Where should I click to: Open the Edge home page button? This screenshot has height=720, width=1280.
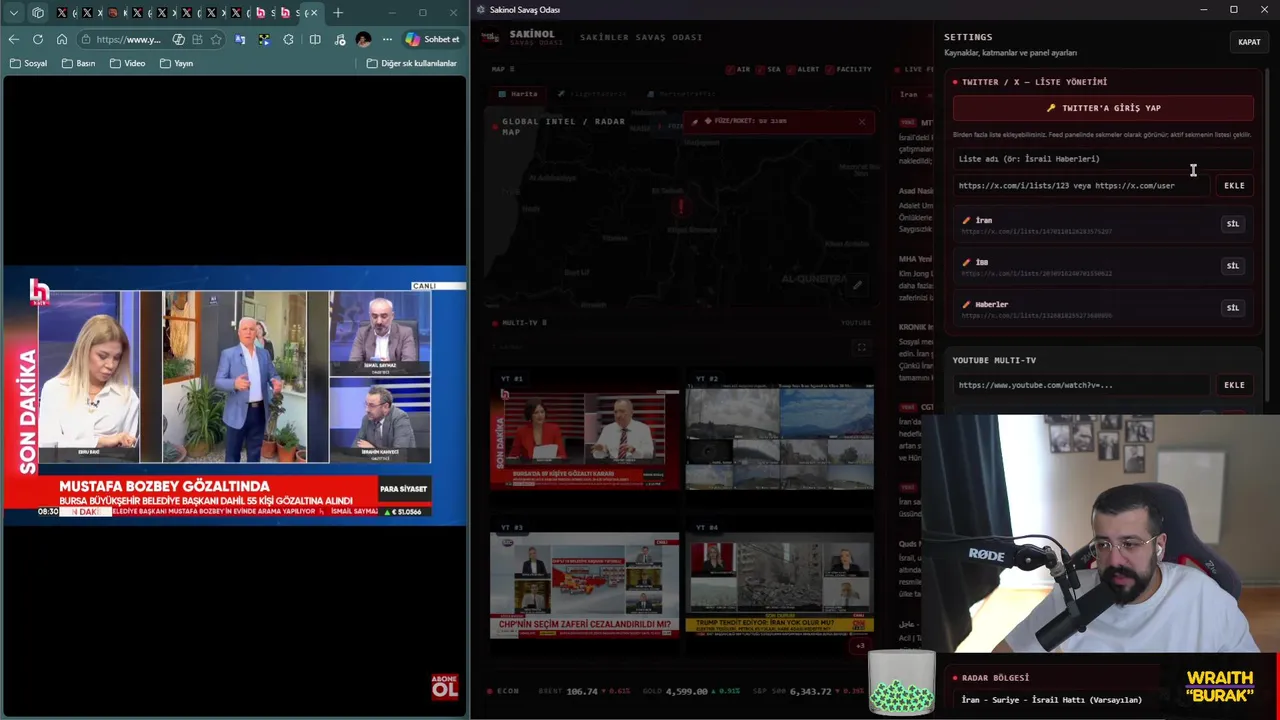(62, 39)
